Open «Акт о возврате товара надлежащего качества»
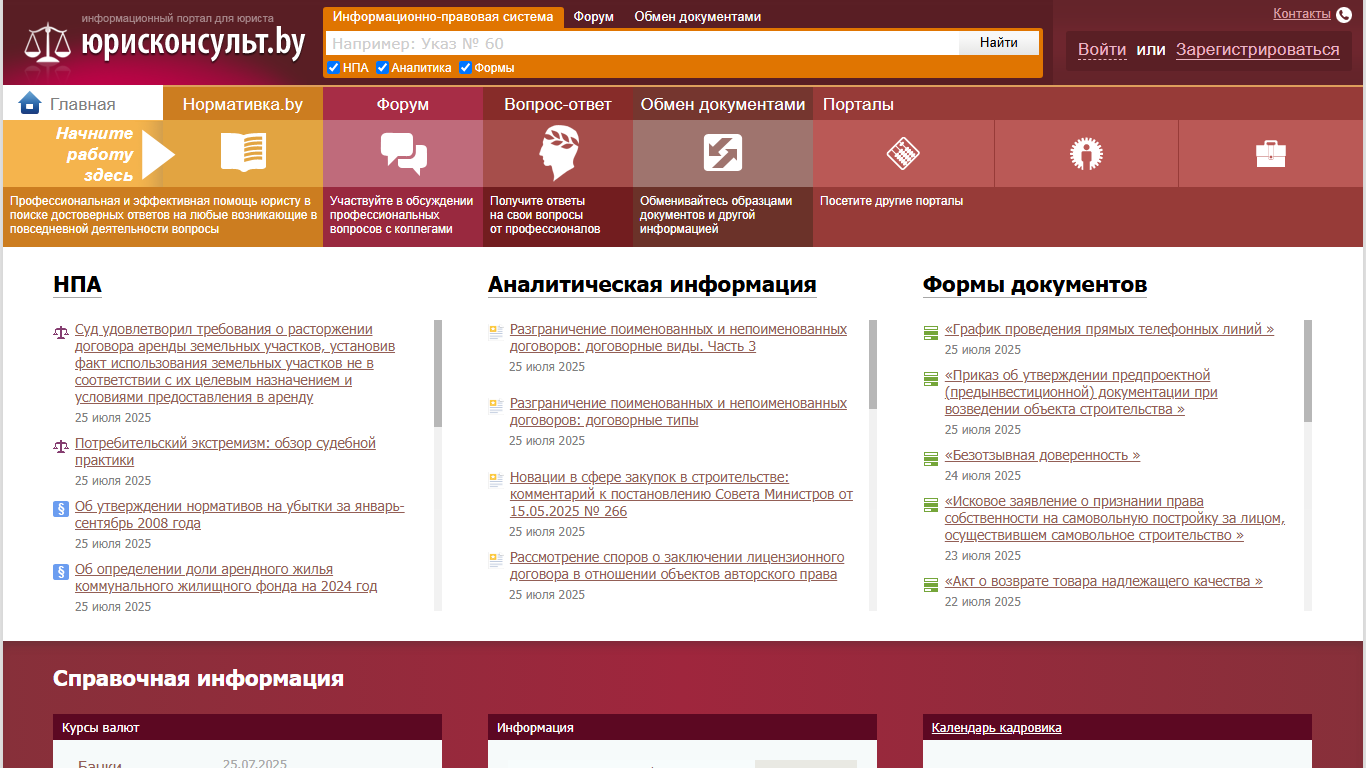 (x=1104, y=582)
